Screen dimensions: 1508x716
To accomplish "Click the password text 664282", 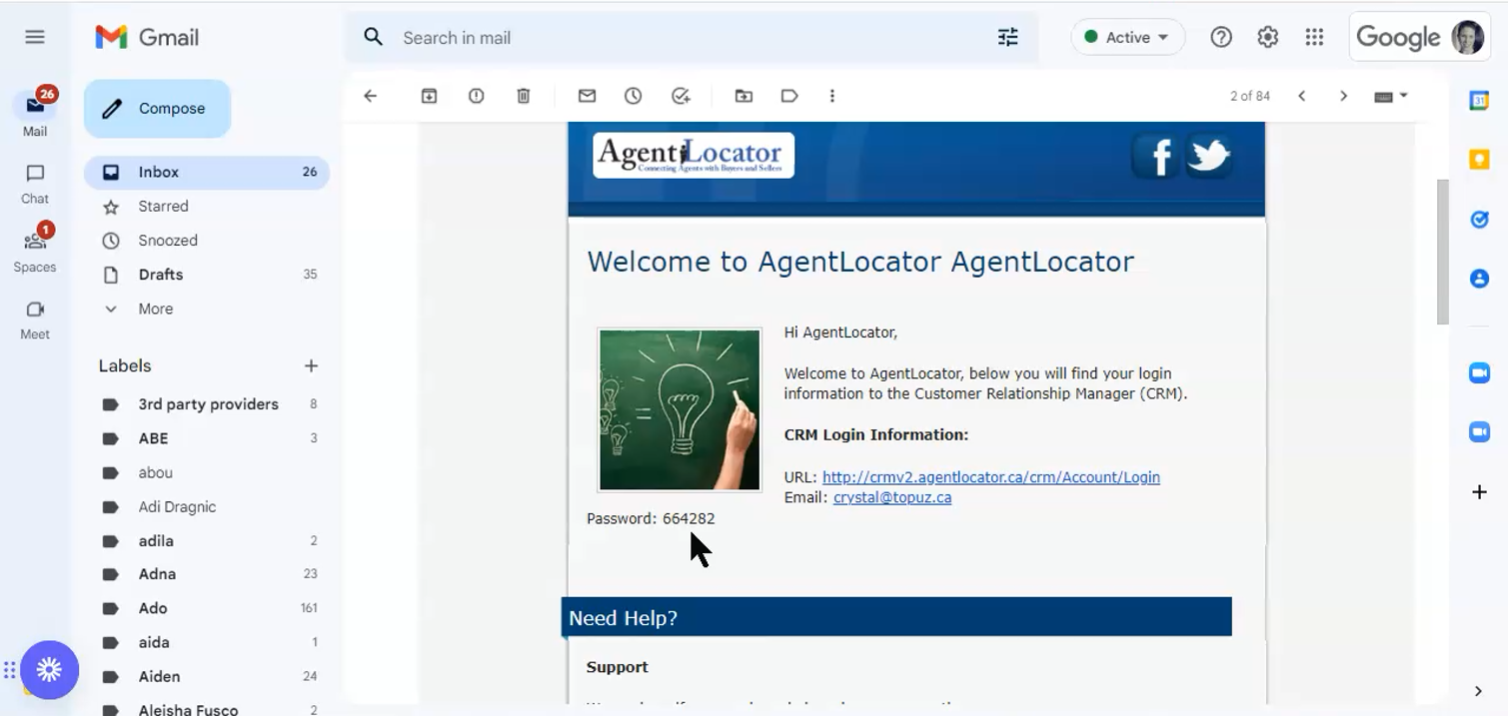I will (688, 518).
